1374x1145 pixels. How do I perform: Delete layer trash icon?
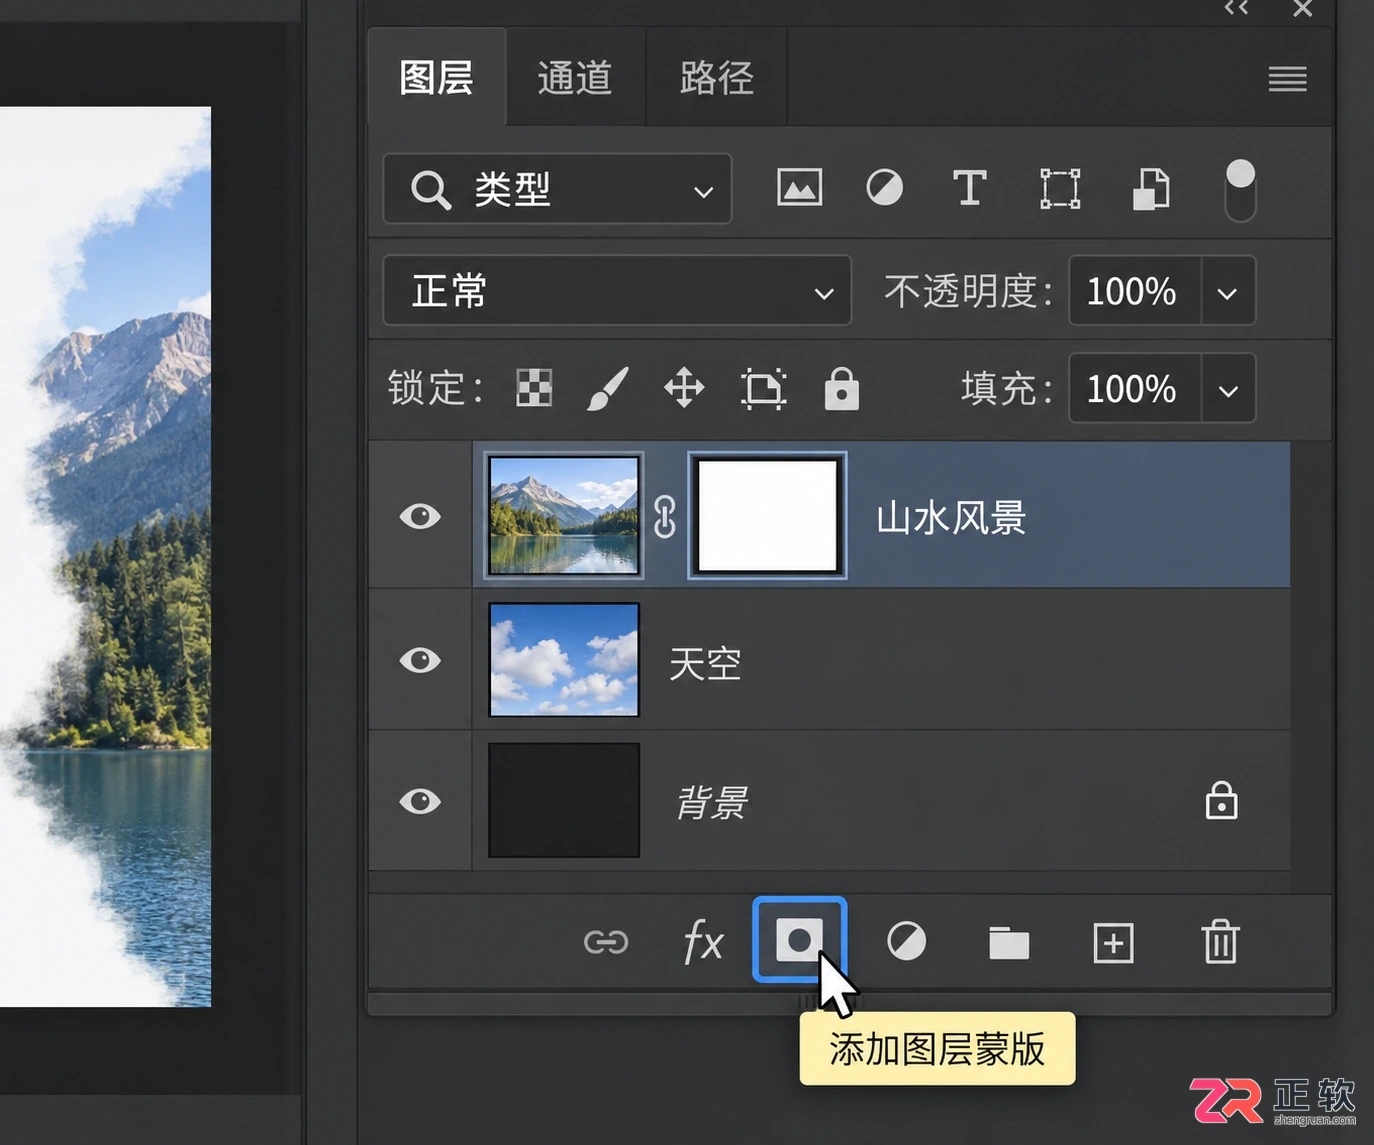coord(1220,942)
